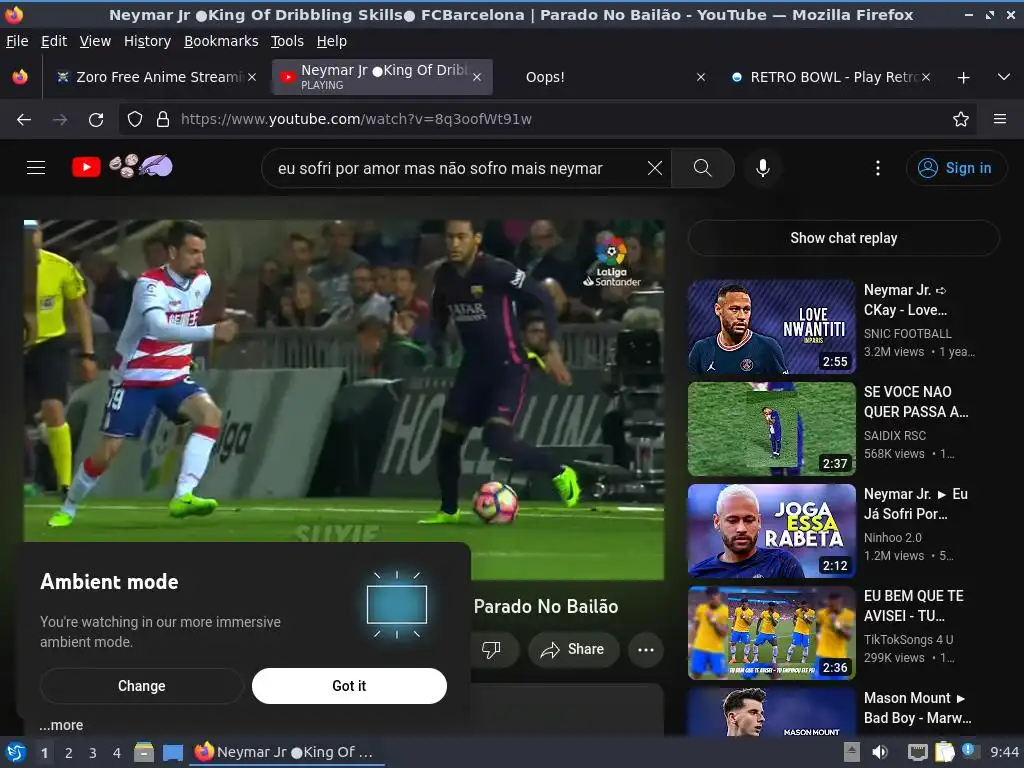1024x768 pixels.
Task: Click the Sign in button
Action: point(956,168)
